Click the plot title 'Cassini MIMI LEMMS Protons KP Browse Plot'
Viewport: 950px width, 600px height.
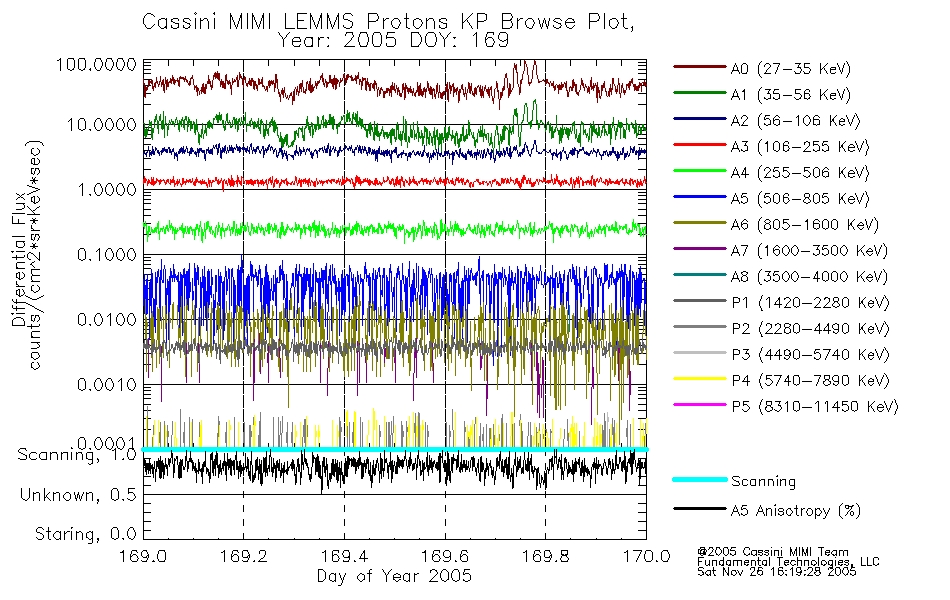coord(388,22)
